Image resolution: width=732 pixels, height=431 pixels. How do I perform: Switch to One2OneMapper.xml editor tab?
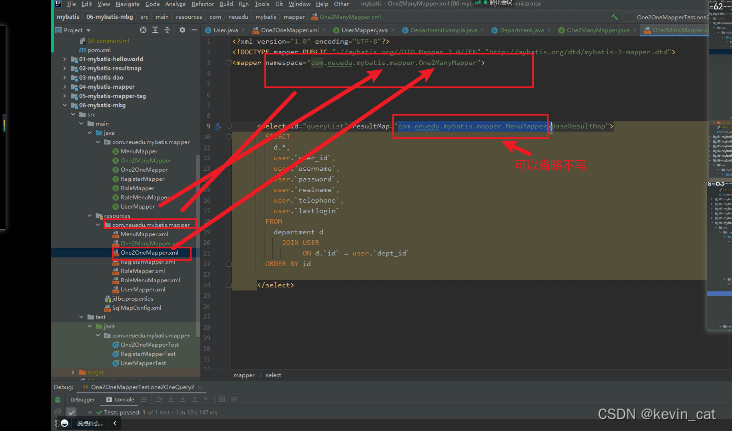(x=286, y=30)
